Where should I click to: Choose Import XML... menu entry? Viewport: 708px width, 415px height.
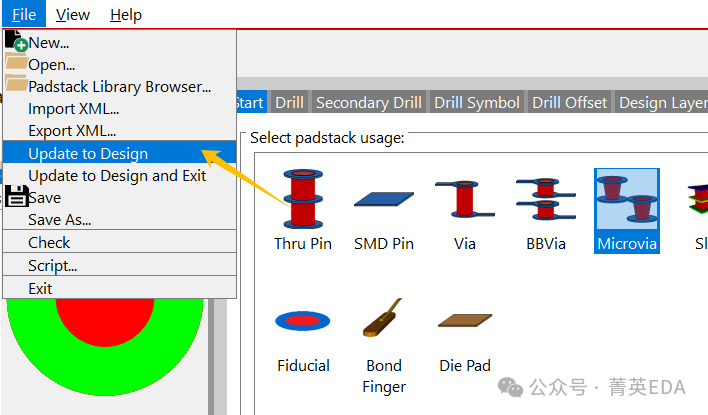click(120, 109)
